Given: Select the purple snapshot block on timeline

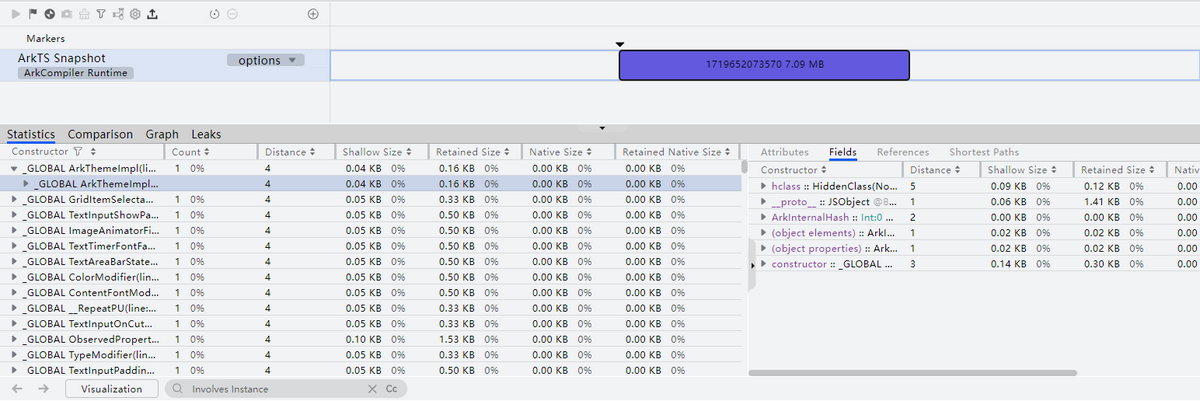Looking at the screenshot, I should 764,65.
